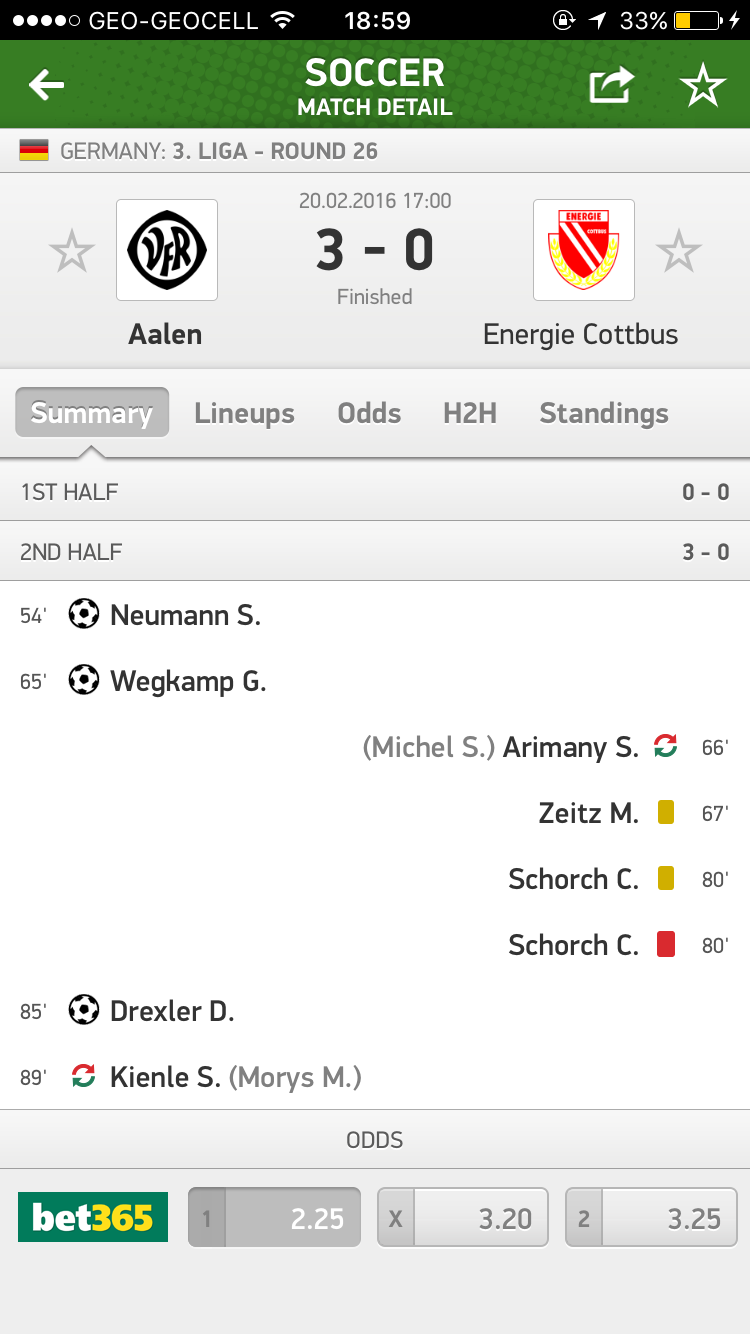
Task: Select home win odds 2.25
Action: tap(274, 1217)
